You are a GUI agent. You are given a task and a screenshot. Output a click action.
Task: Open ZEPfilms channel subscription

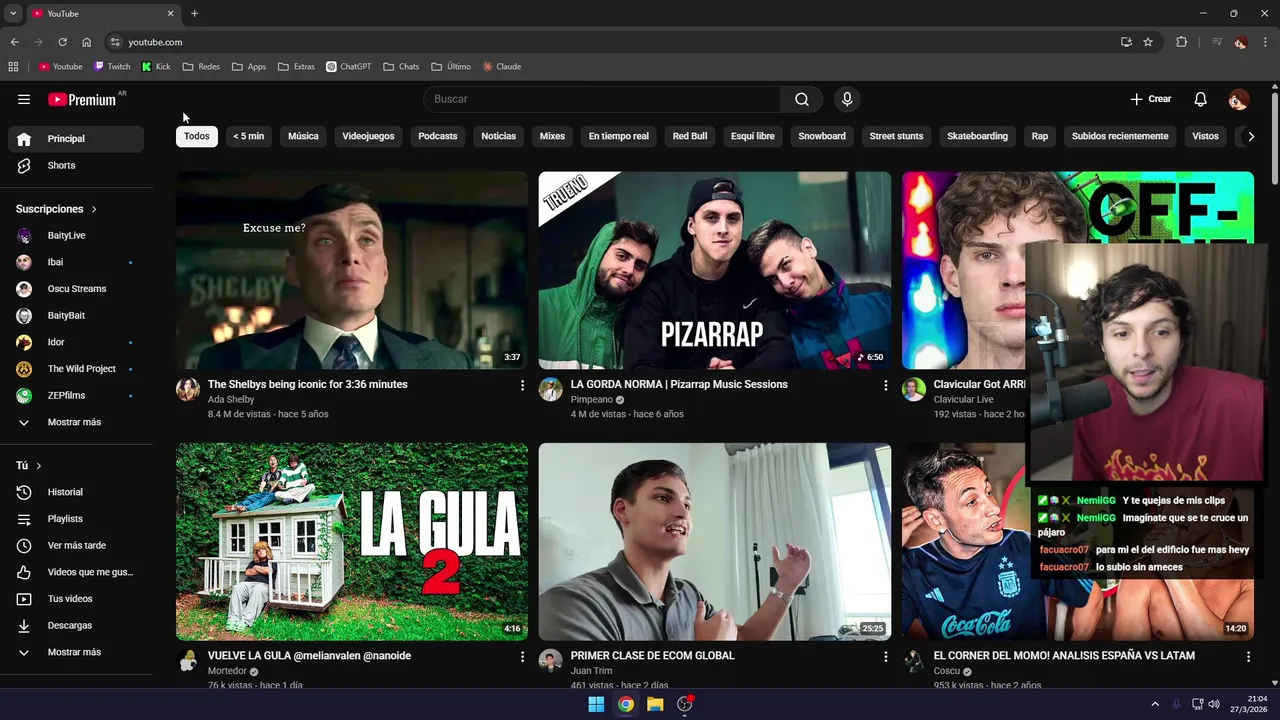click(x=76, y=395)
